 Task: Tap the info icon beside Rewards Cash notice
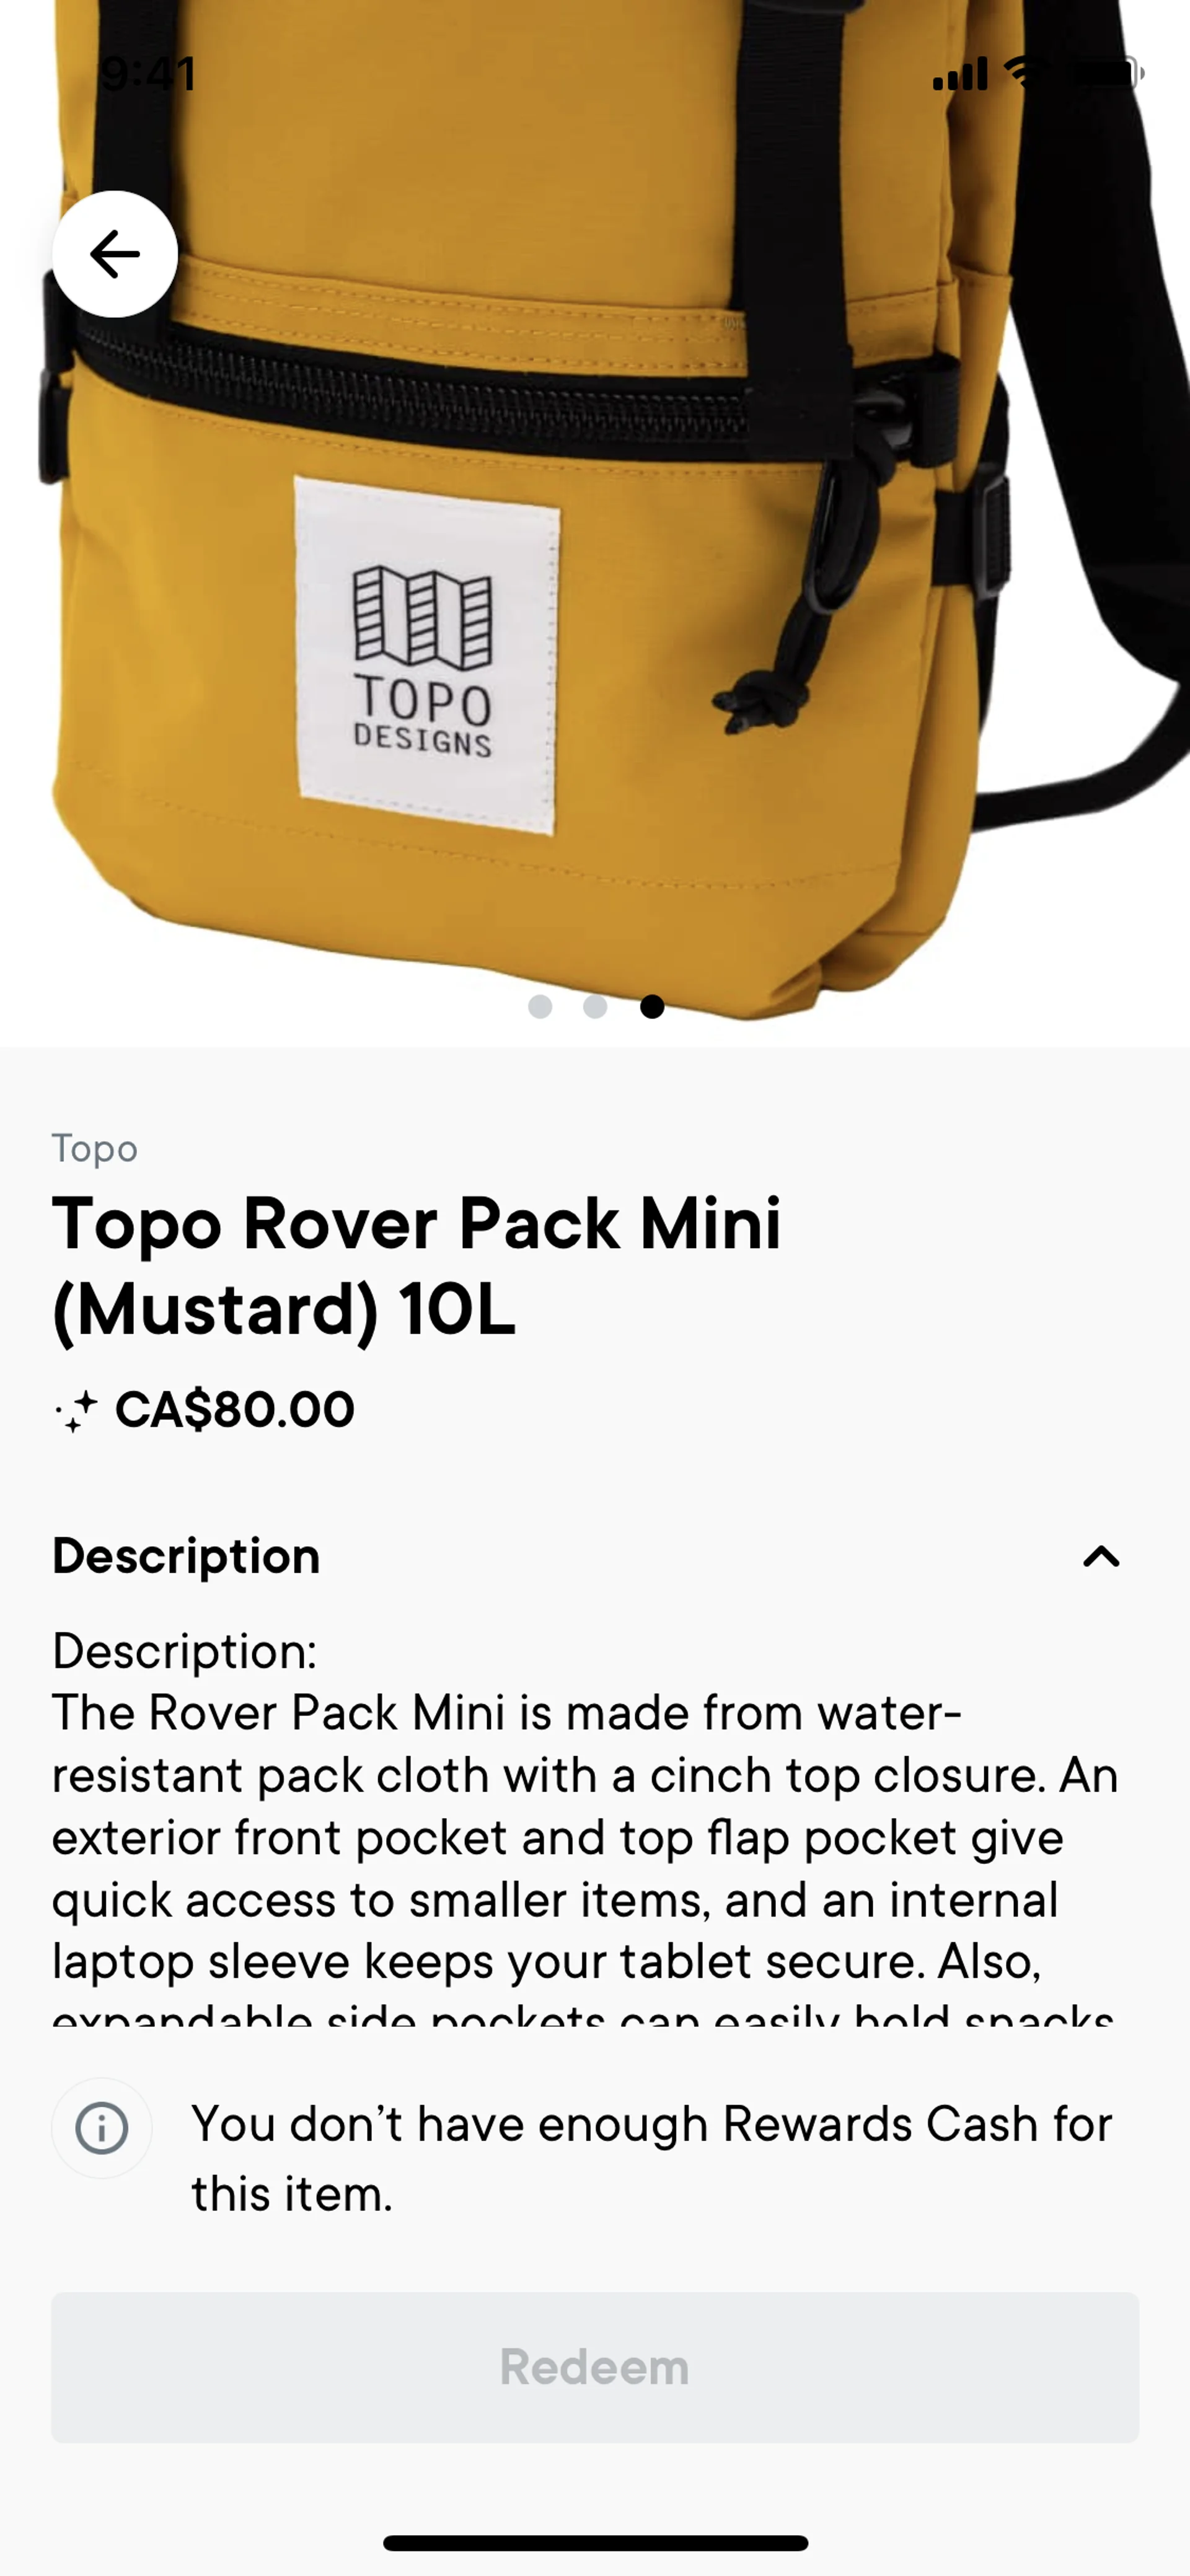102,2128
